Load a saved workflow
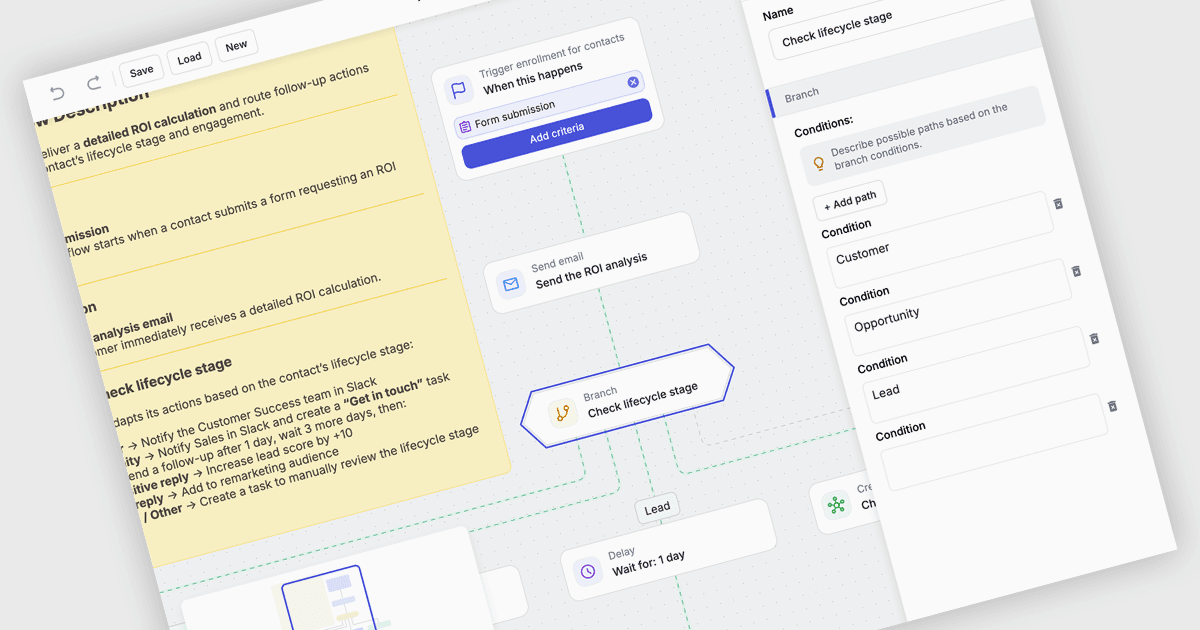1200x630 pixels. (x=189, y=59)
